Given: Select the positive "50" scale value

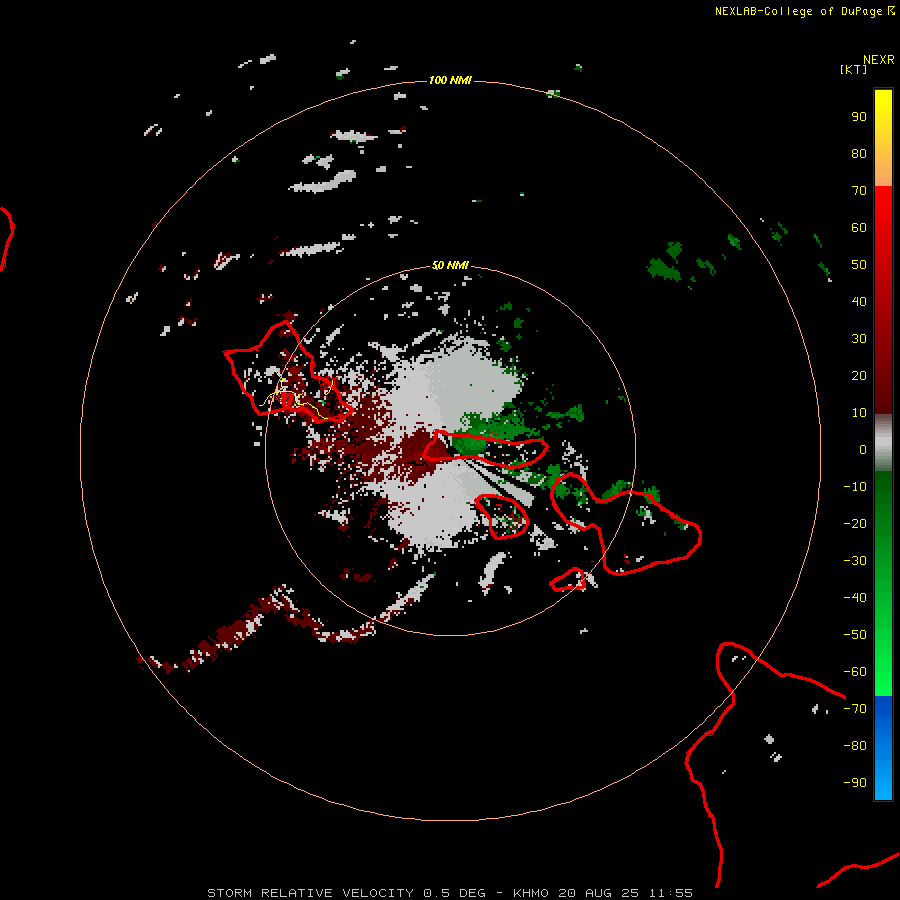Looking at the screenshot, I should click(859, 265).
